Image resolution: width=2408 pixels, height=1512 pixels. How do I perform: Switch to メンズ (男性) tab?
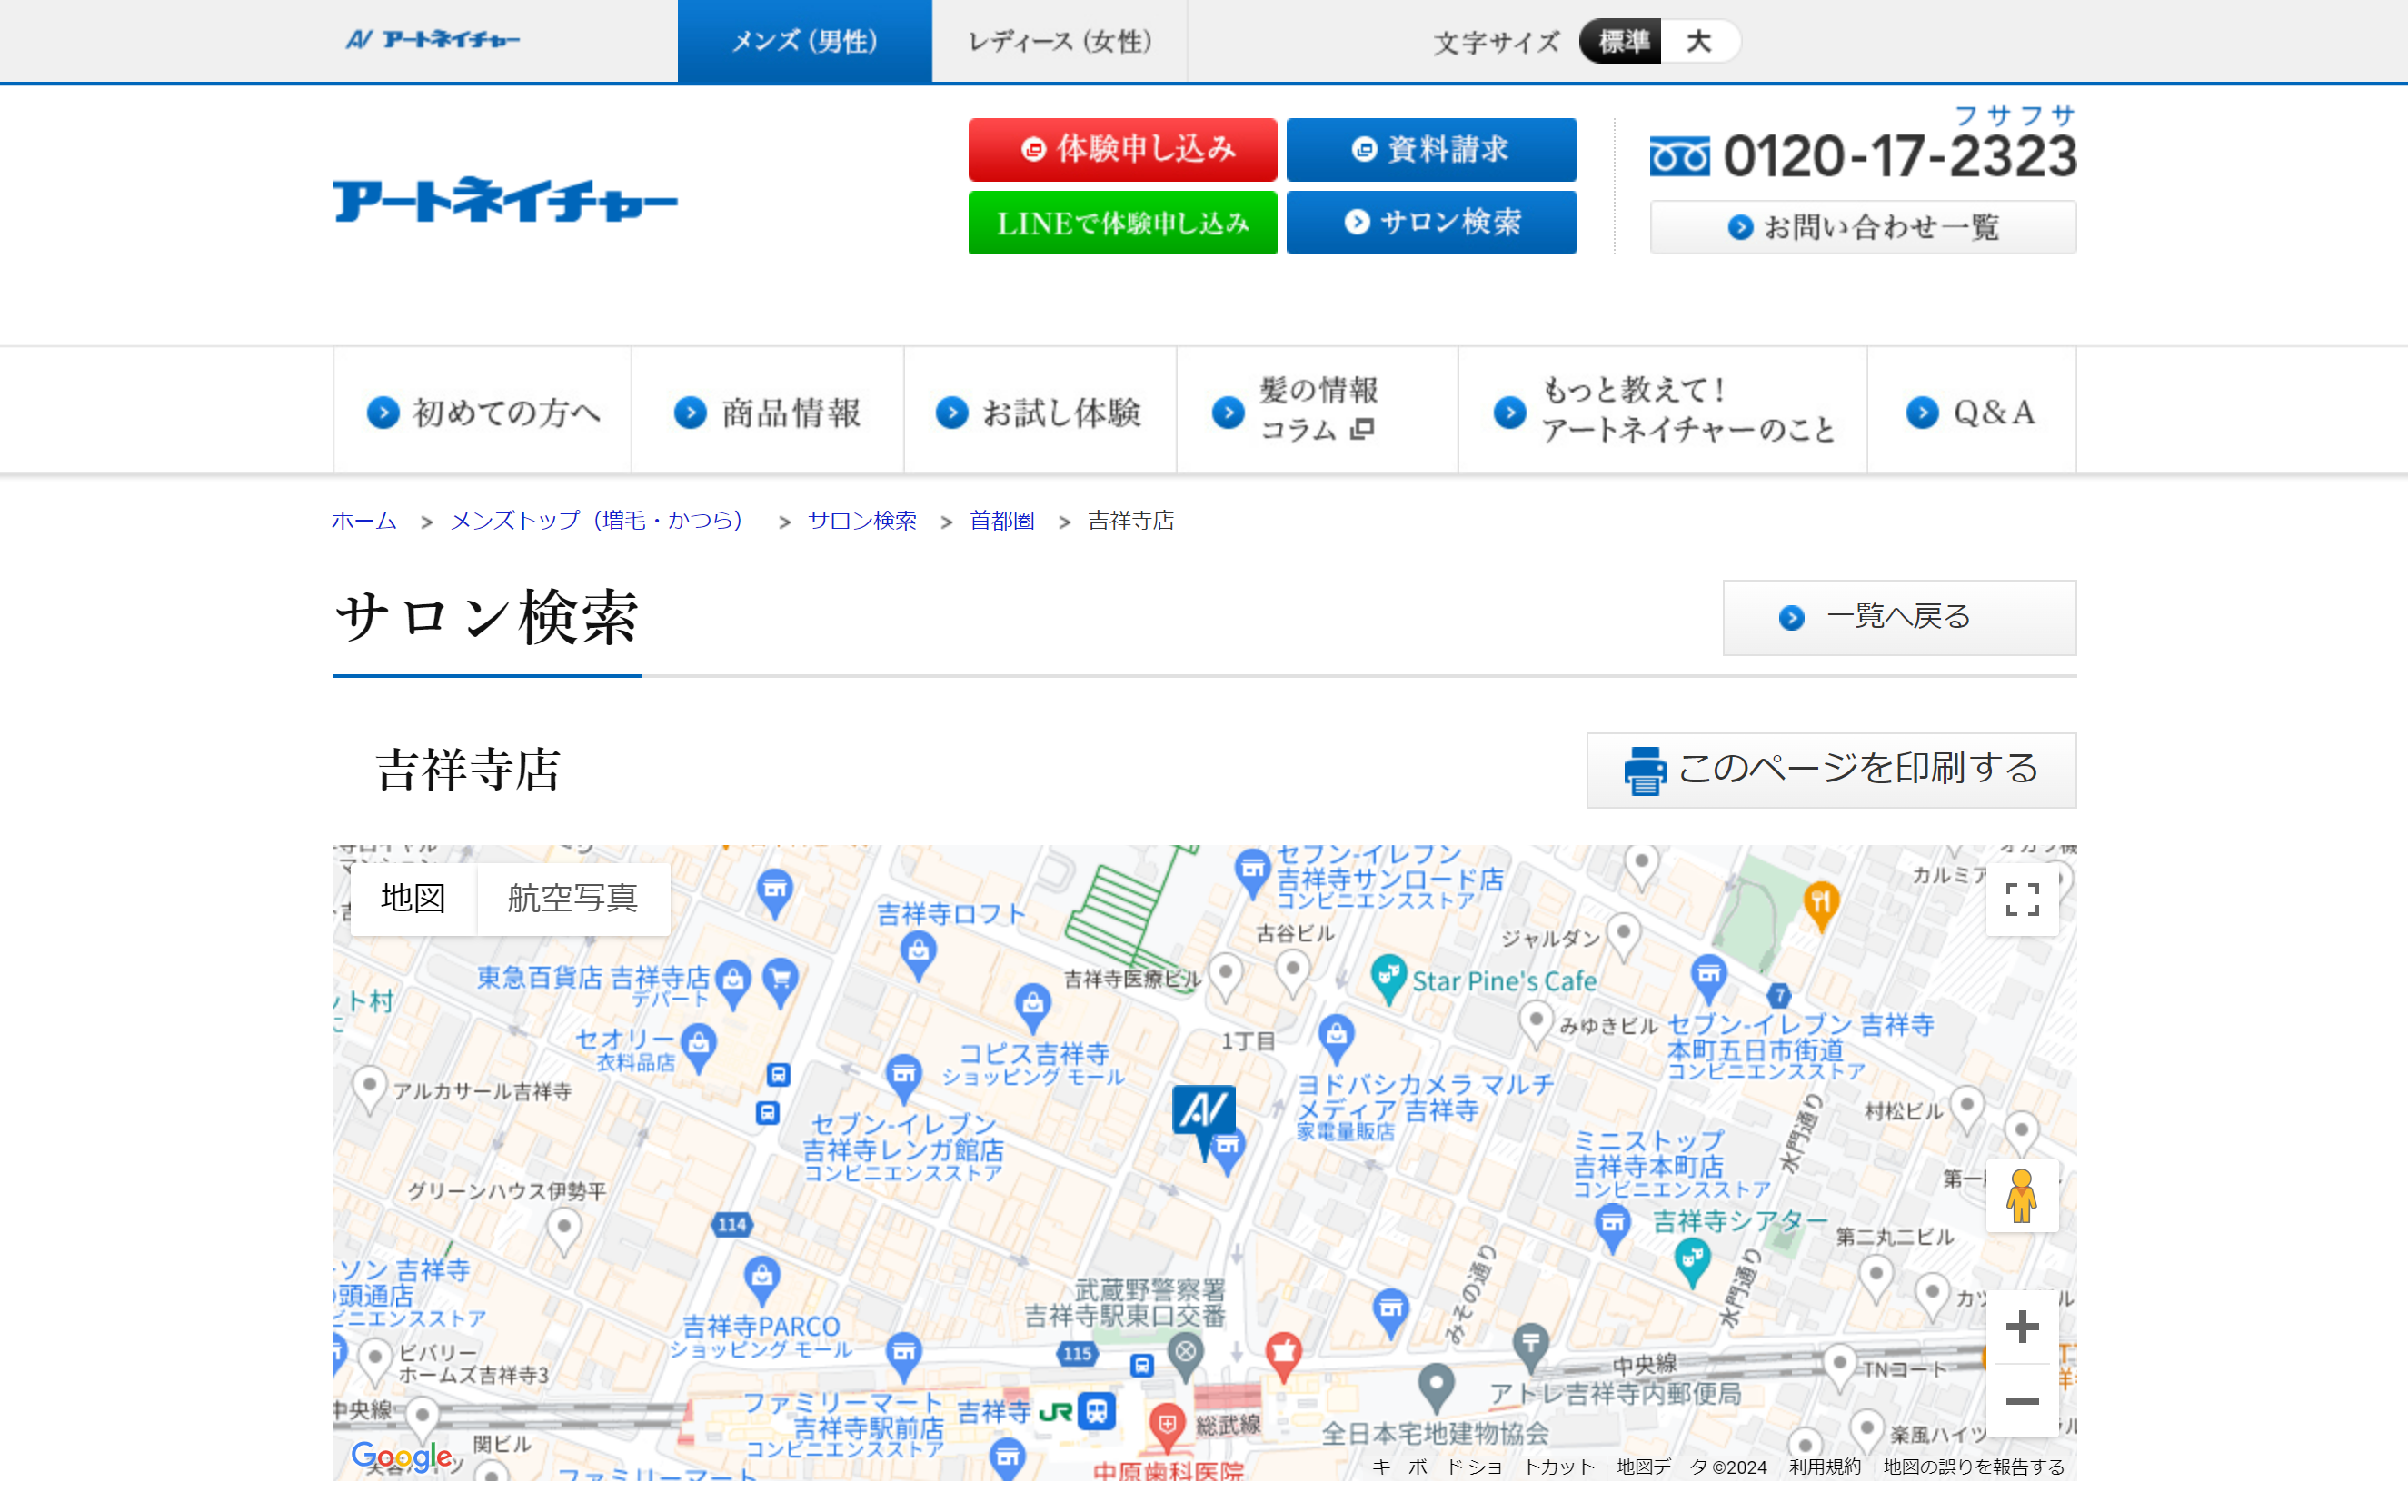(804, 41)
